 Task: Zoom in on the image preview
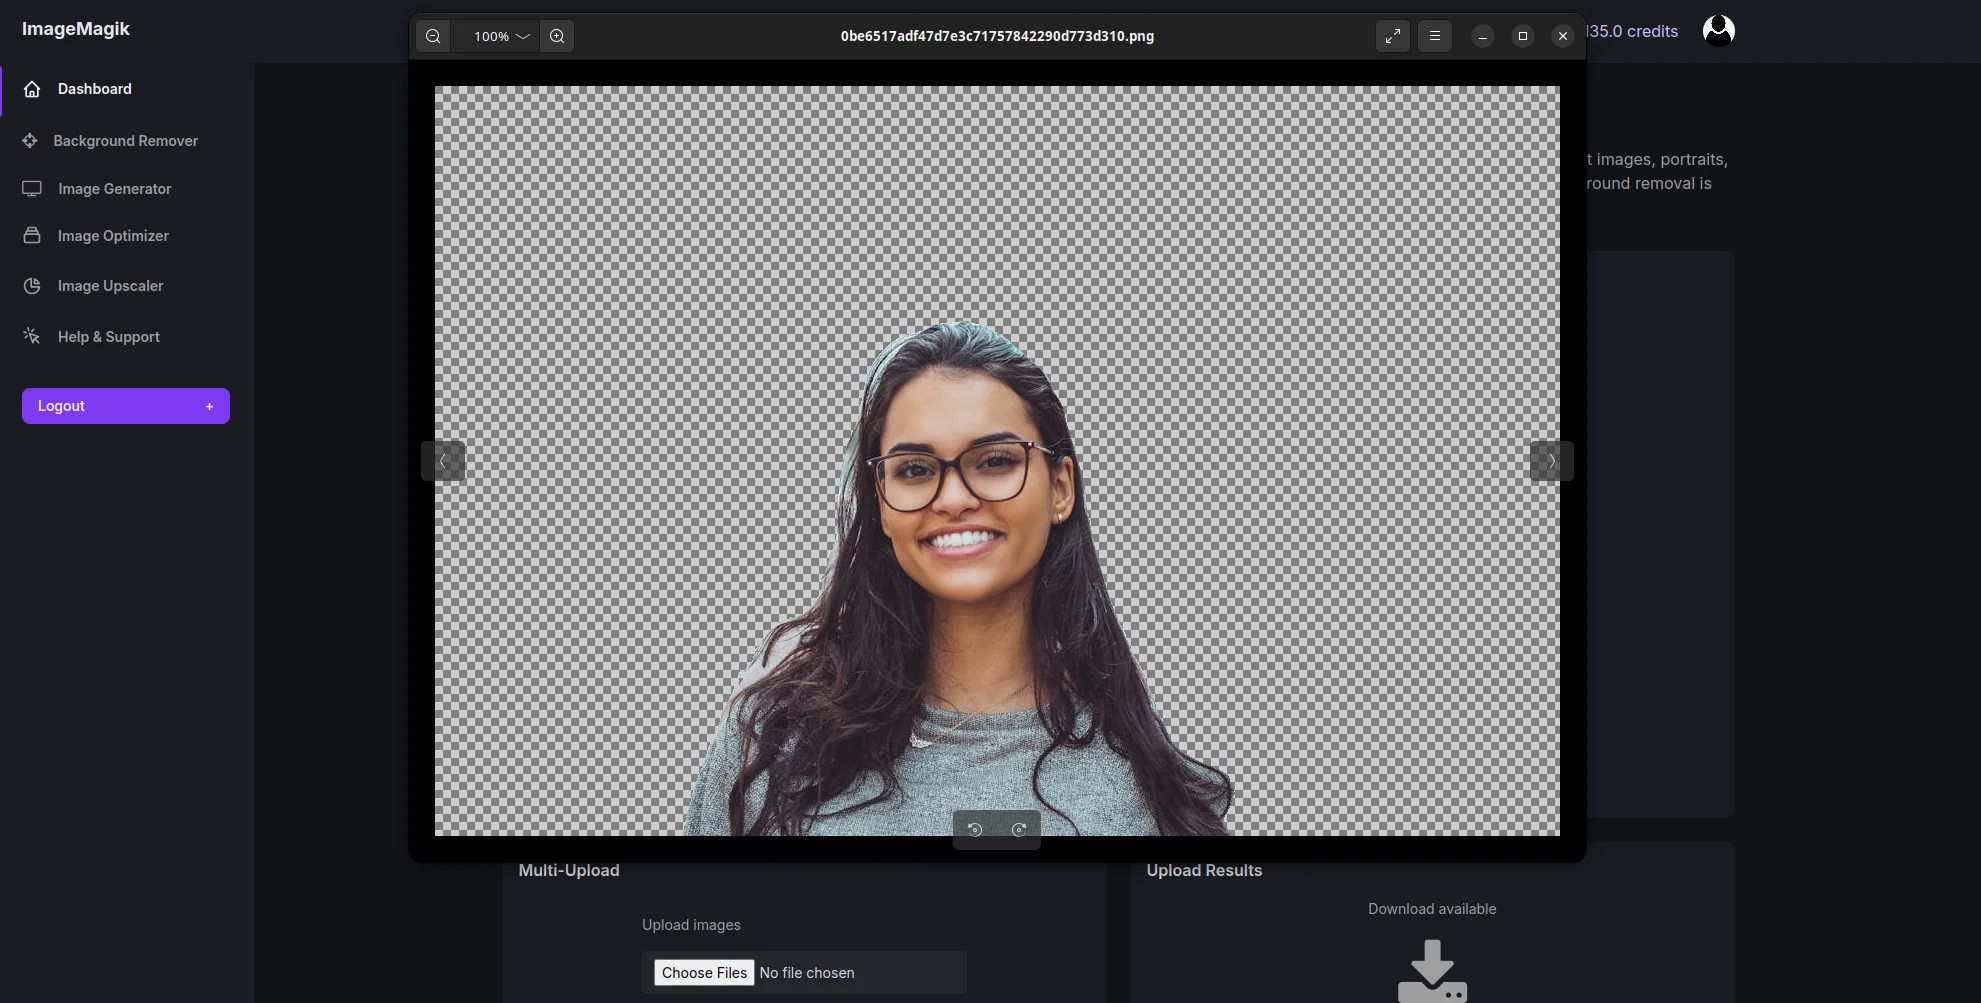tap(557, 36)
